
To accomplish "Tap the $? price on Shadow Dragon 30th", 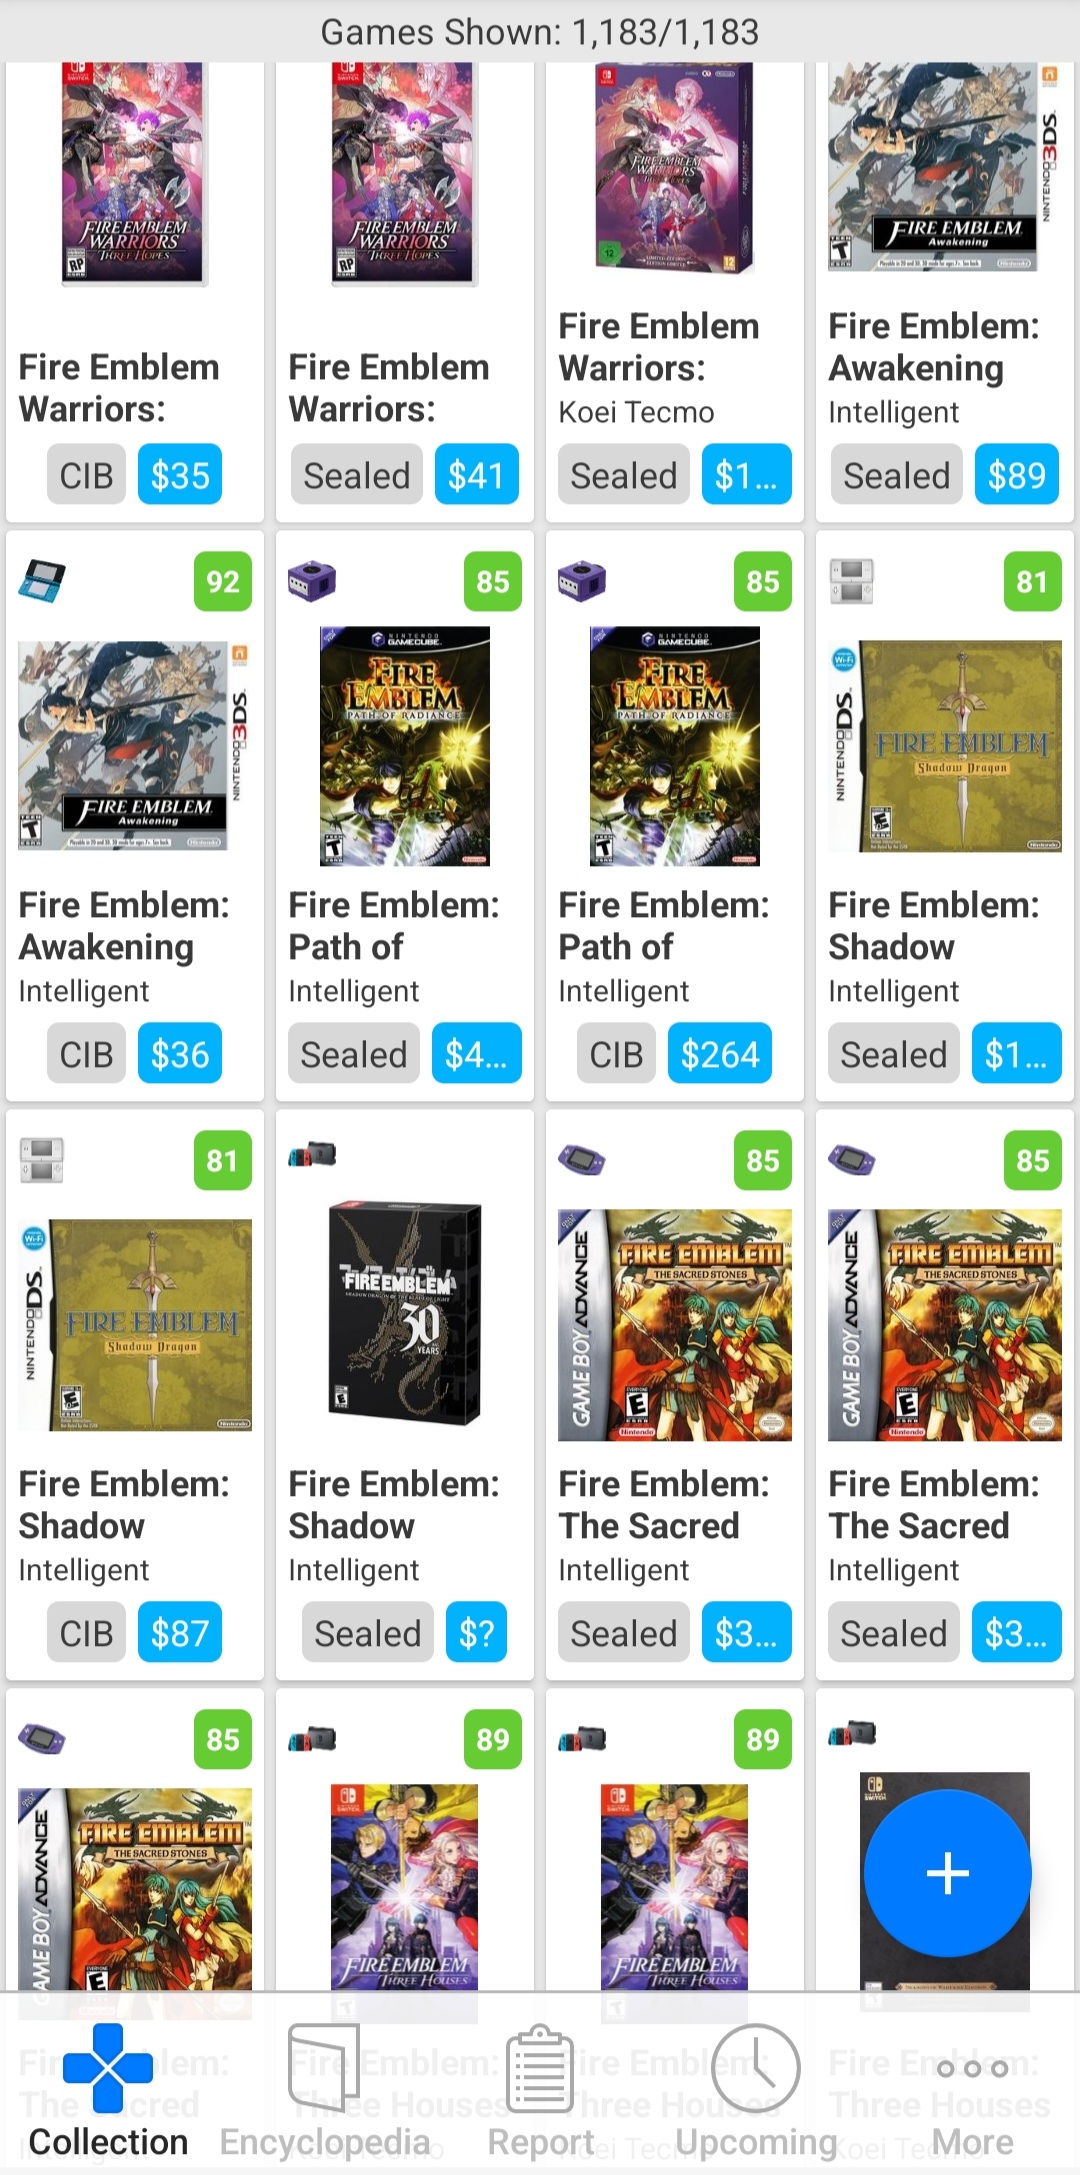I will 477,1633.
